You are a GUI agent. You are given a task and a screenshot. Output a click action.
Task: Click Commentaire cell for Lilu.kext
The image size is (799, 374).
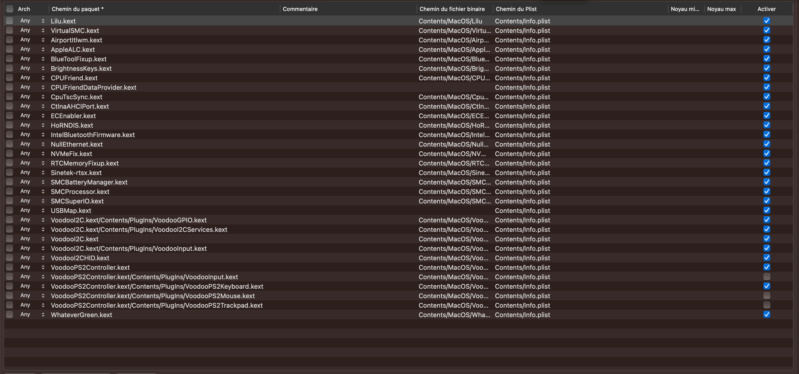[x=348, y=21]
